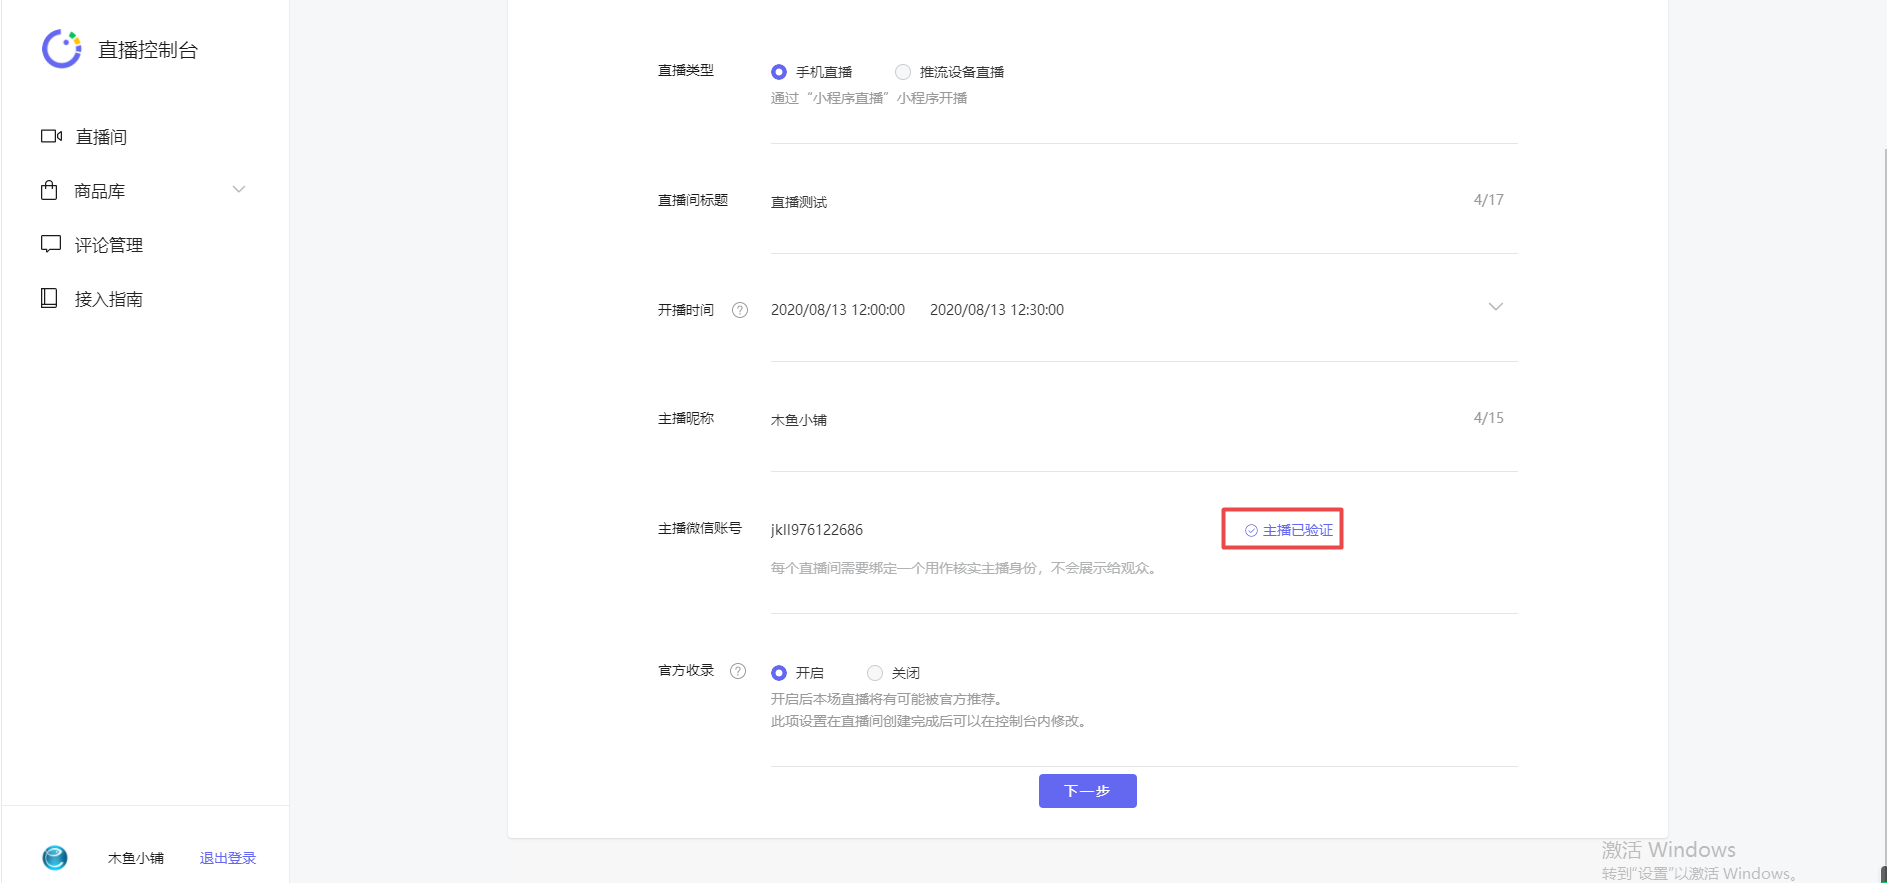Click the 下一步 button
Screen dimensions: 1887x883
1088,791
